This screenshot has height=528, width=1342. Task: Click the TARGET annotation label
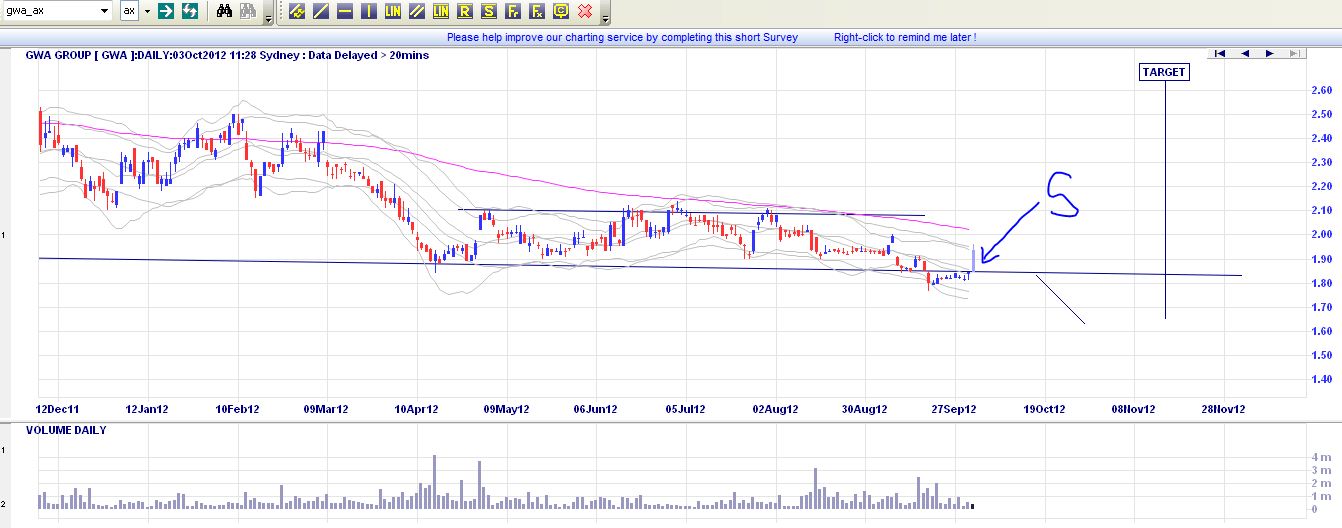[x=1164, y=72]
